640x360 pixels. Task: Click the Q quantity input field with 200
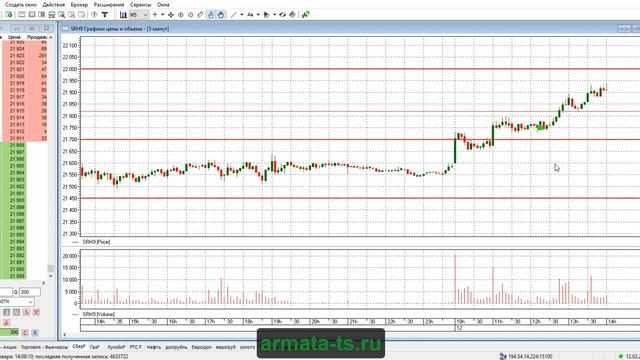(30, 292)
